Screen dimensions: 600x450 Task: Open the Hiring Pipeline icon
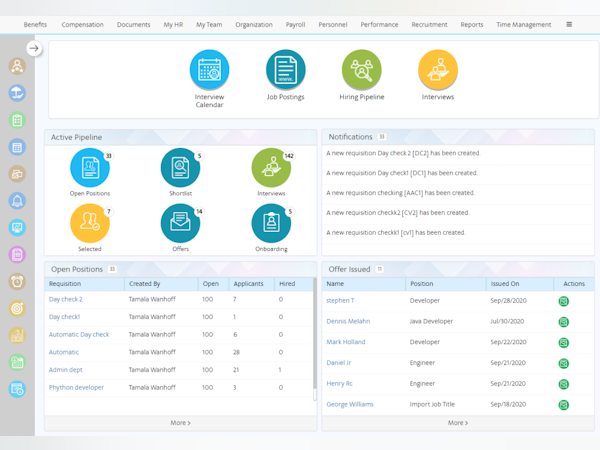[x=362, y=70]
